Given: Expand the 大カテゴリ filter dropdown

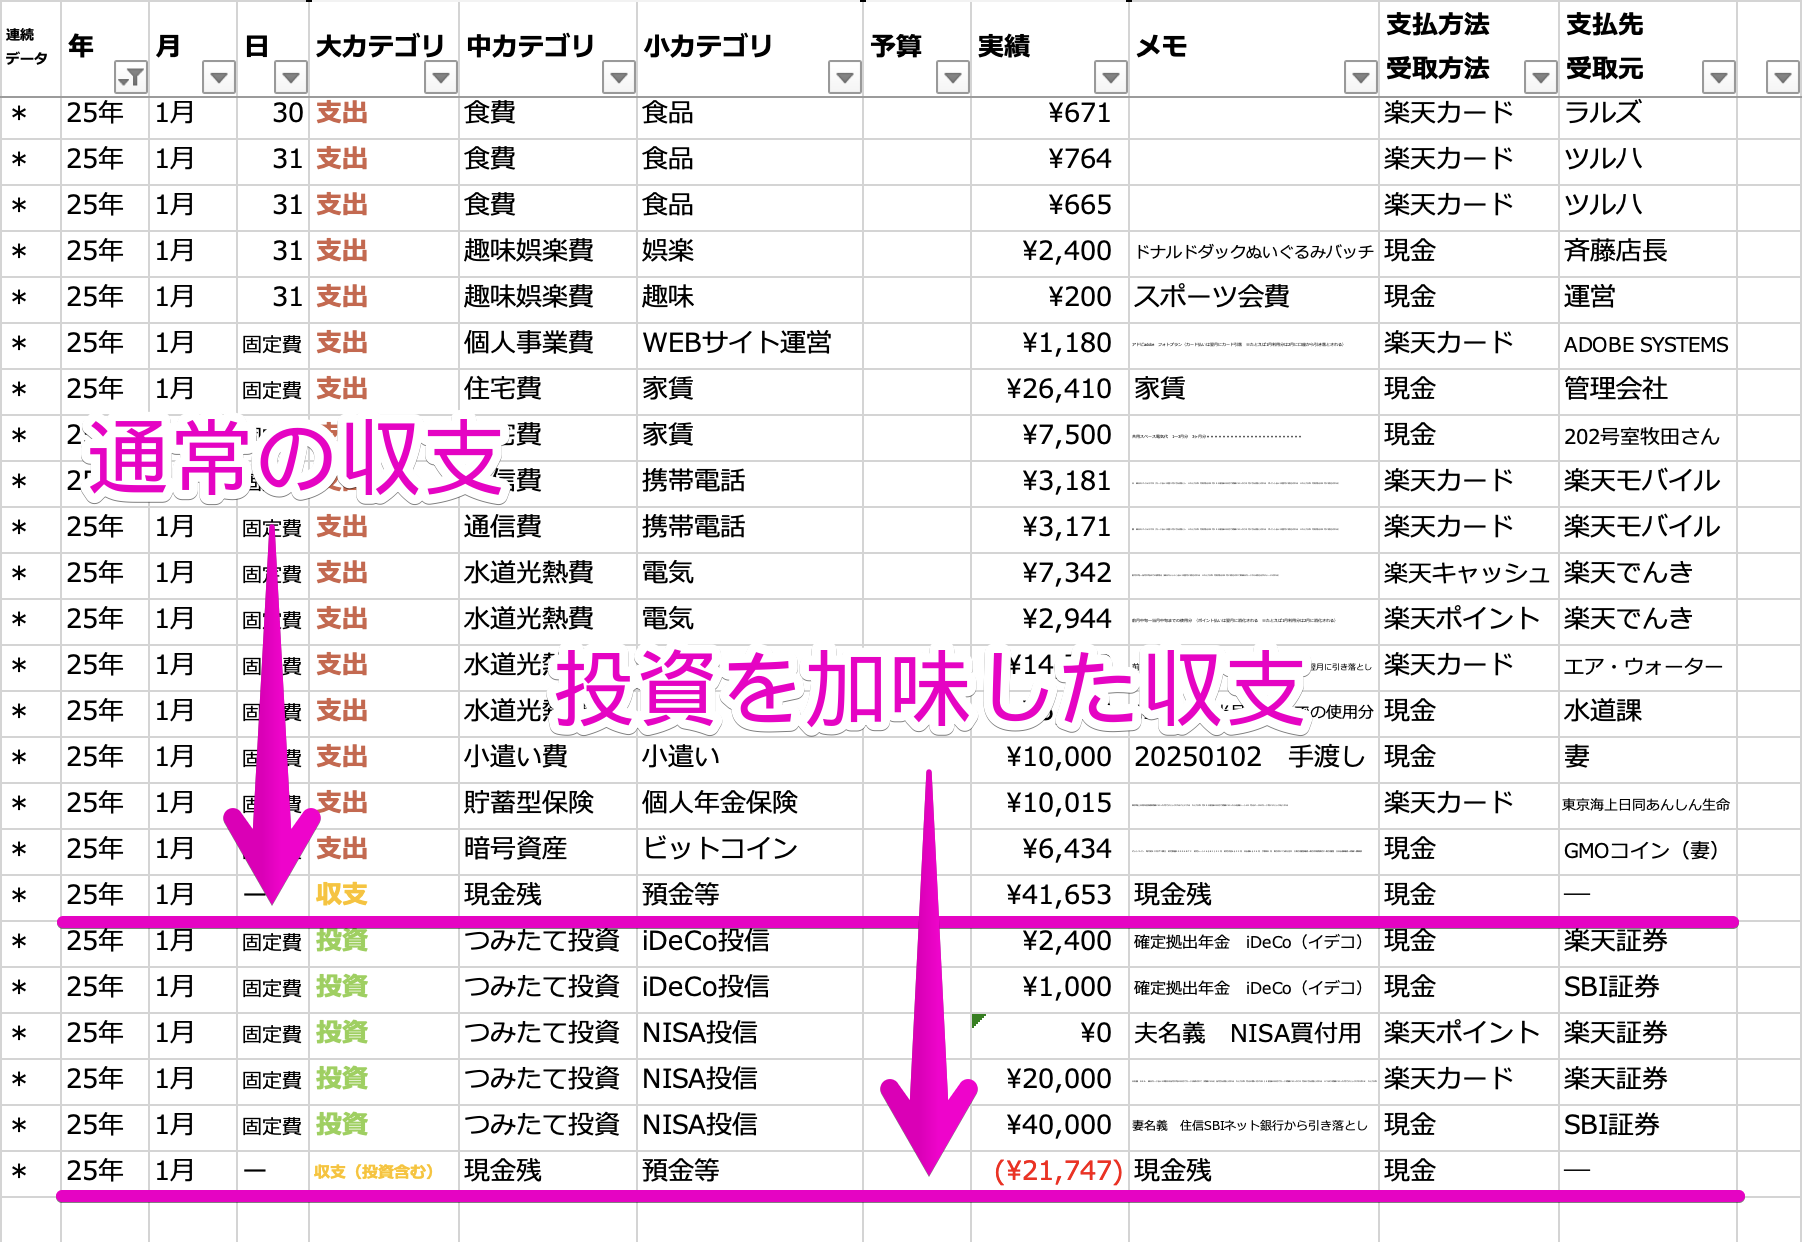Looking at the screenshot, I should [440, 77].
